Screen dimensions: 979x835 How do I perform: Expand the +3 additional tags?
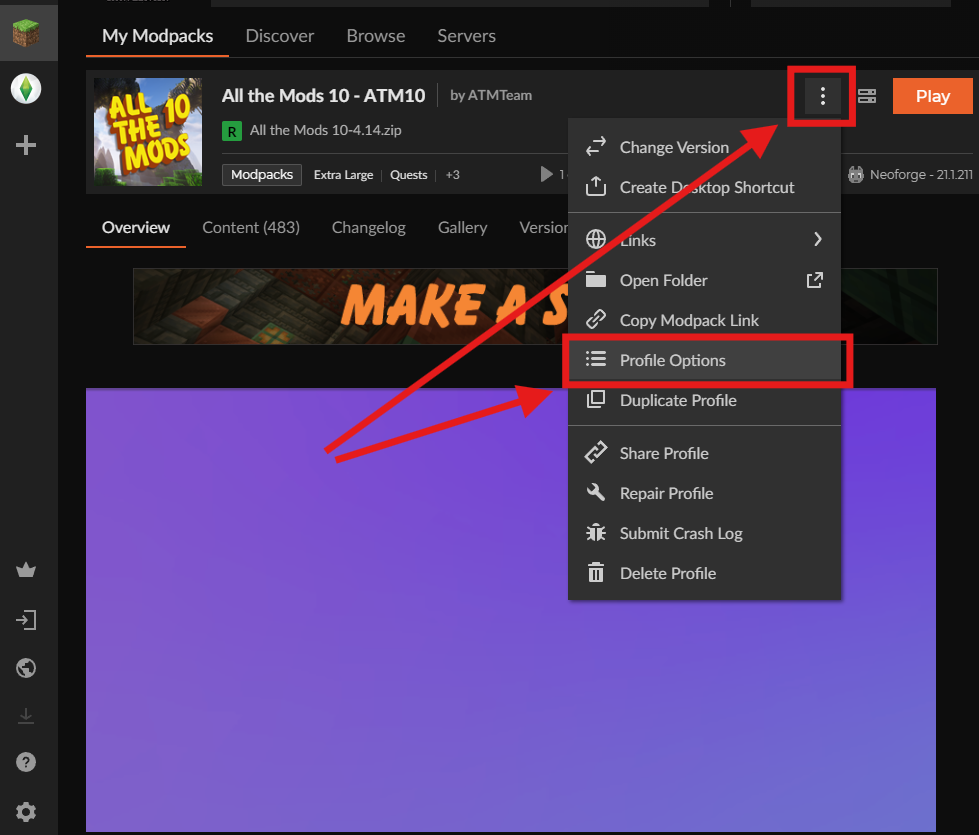(x=452, y=175)
